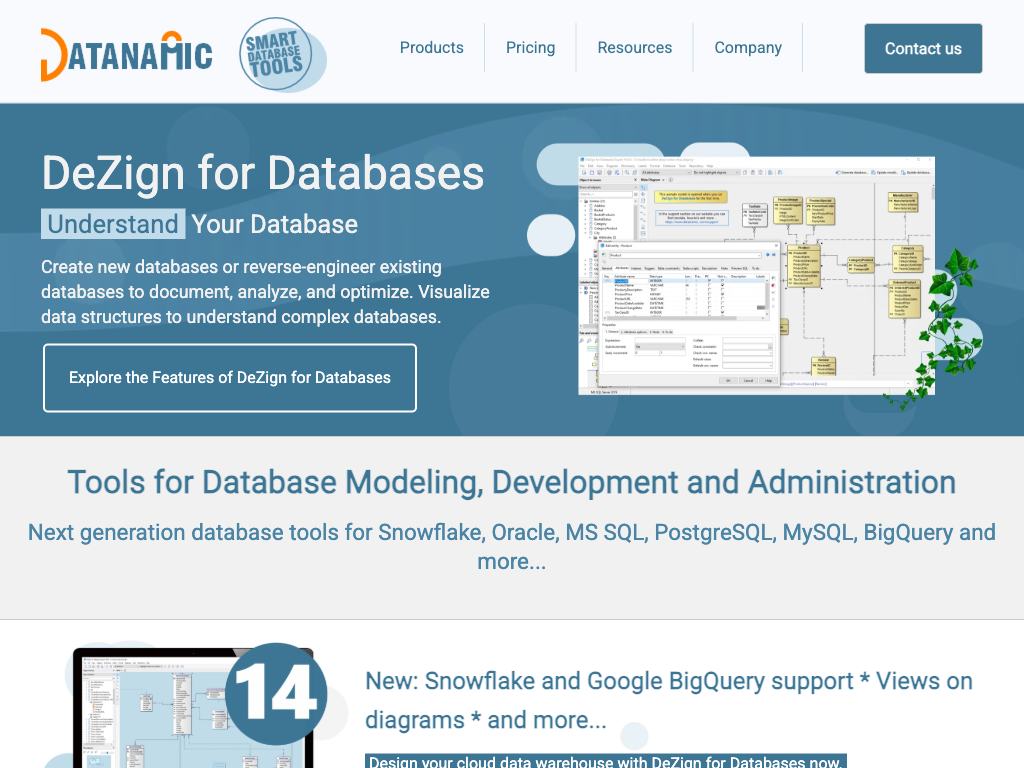Click the OK button in the pictured entity dialog
Viewport: 1024px width, 768px height.
point(727,380)
